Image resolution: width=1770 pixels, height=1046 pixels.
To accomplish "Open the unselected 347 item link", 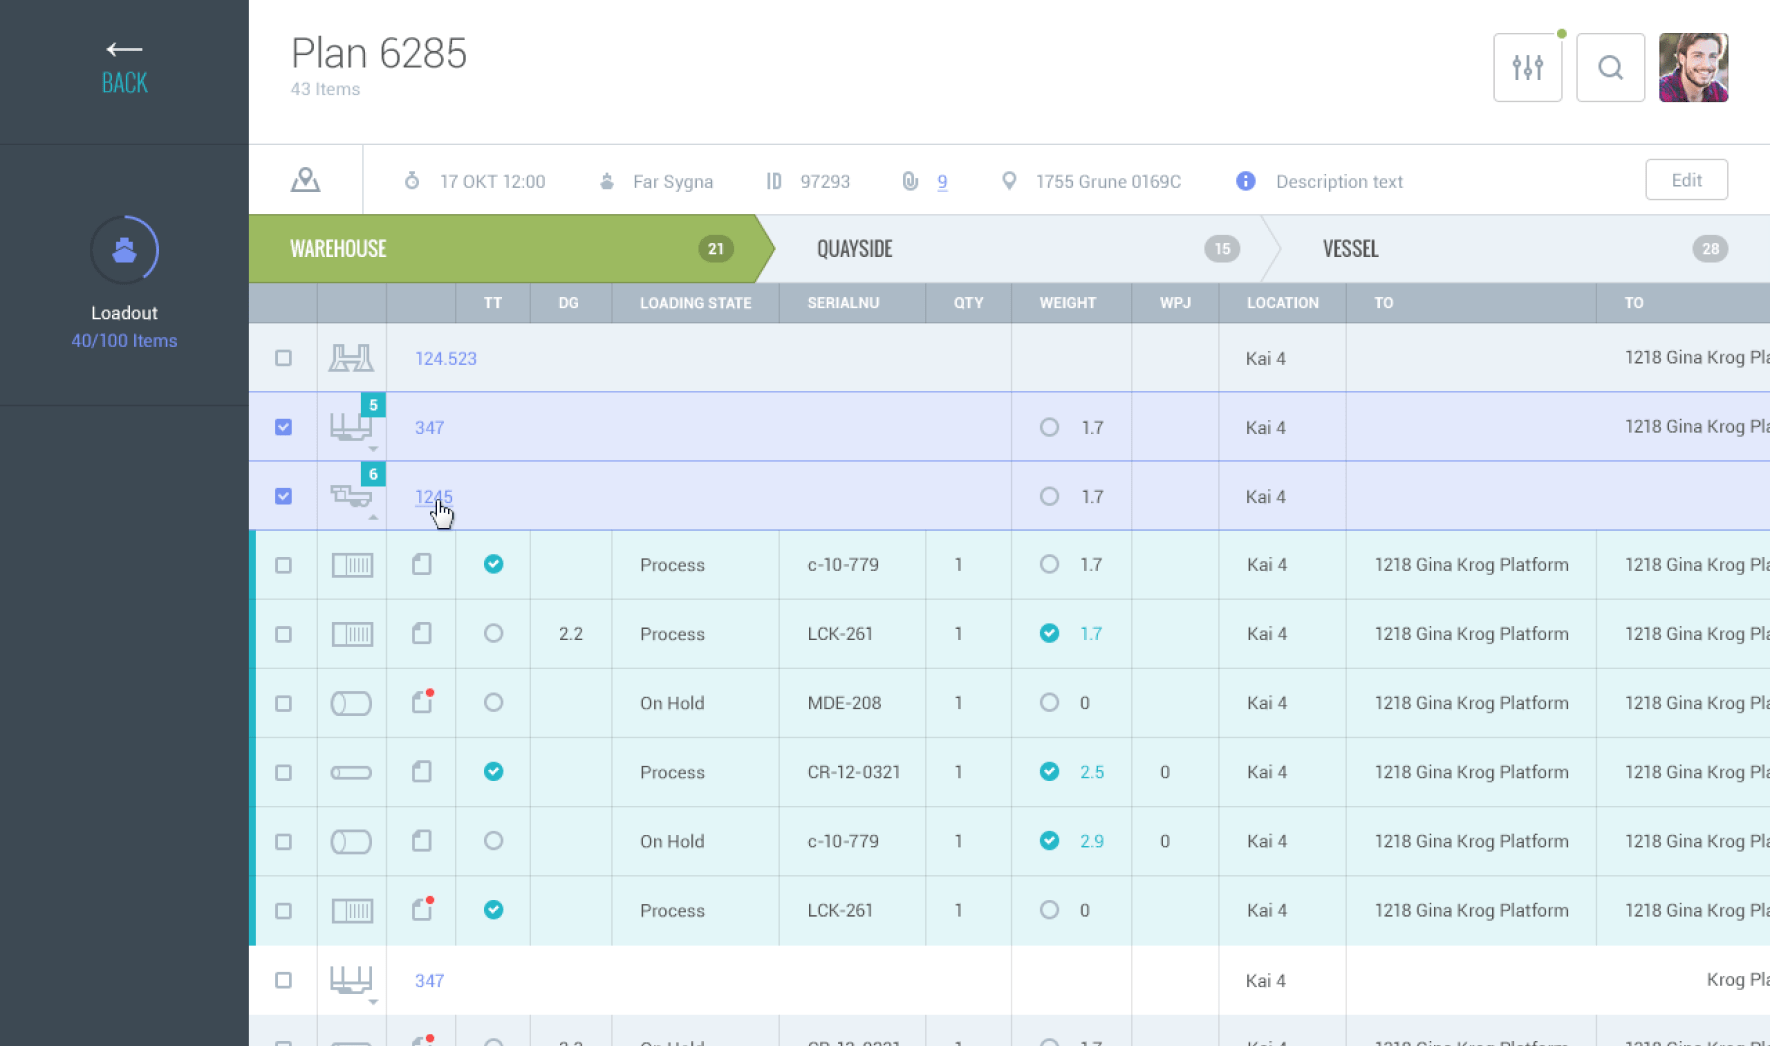I will click(x=429, y=981).
